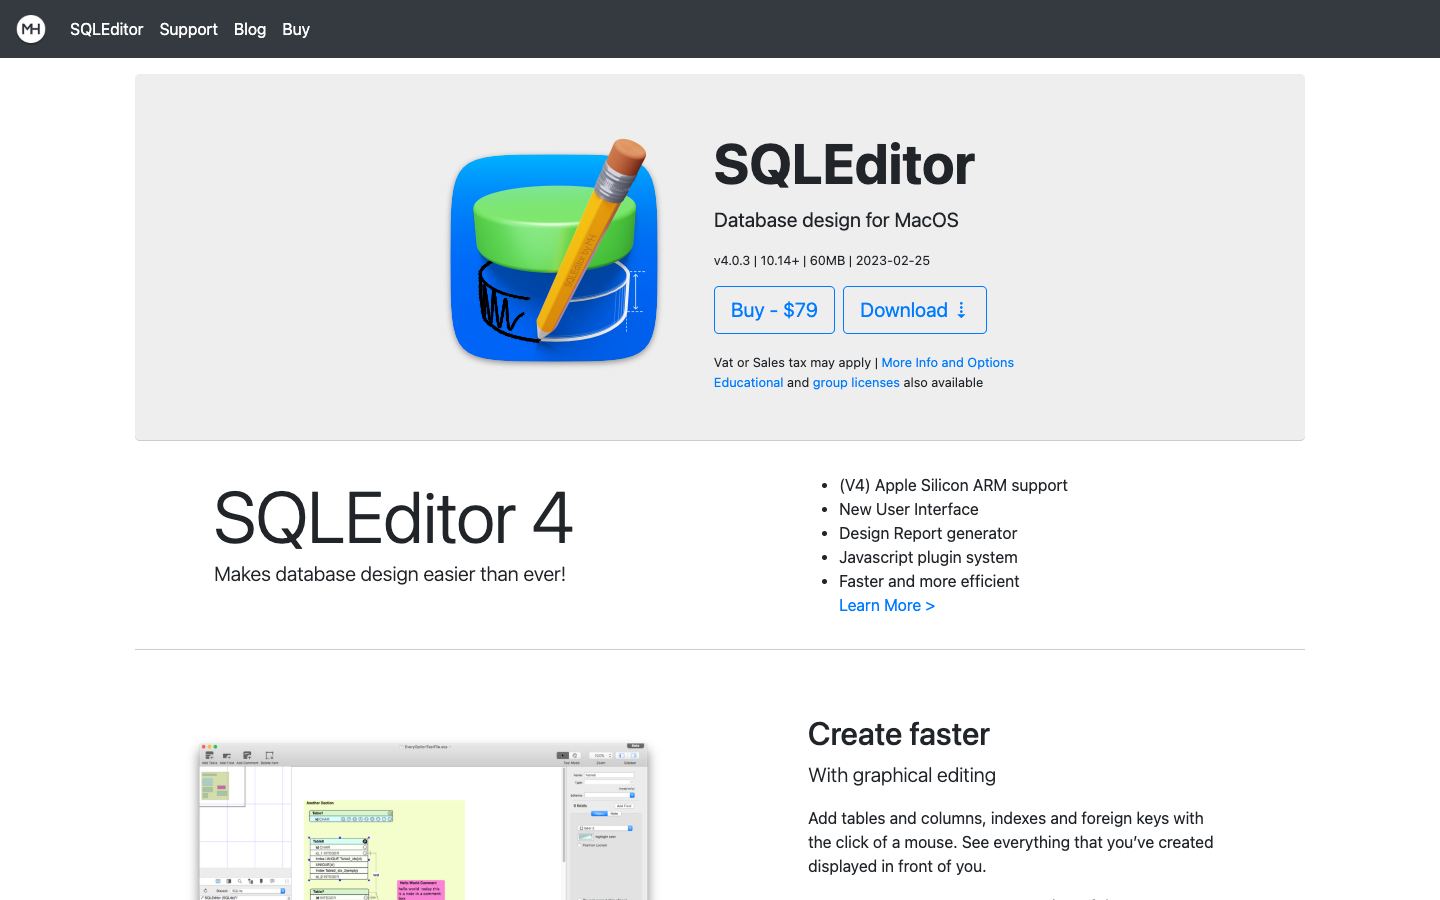
Task: Click the Faster and more efficient bullet
Action: pyautogui.click(x=929, y=581)
